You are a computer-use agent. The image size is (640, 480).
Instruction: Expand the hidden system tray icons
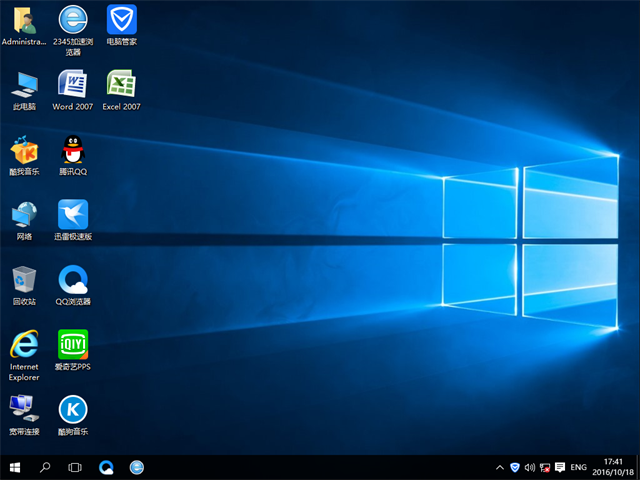(500, 467)
